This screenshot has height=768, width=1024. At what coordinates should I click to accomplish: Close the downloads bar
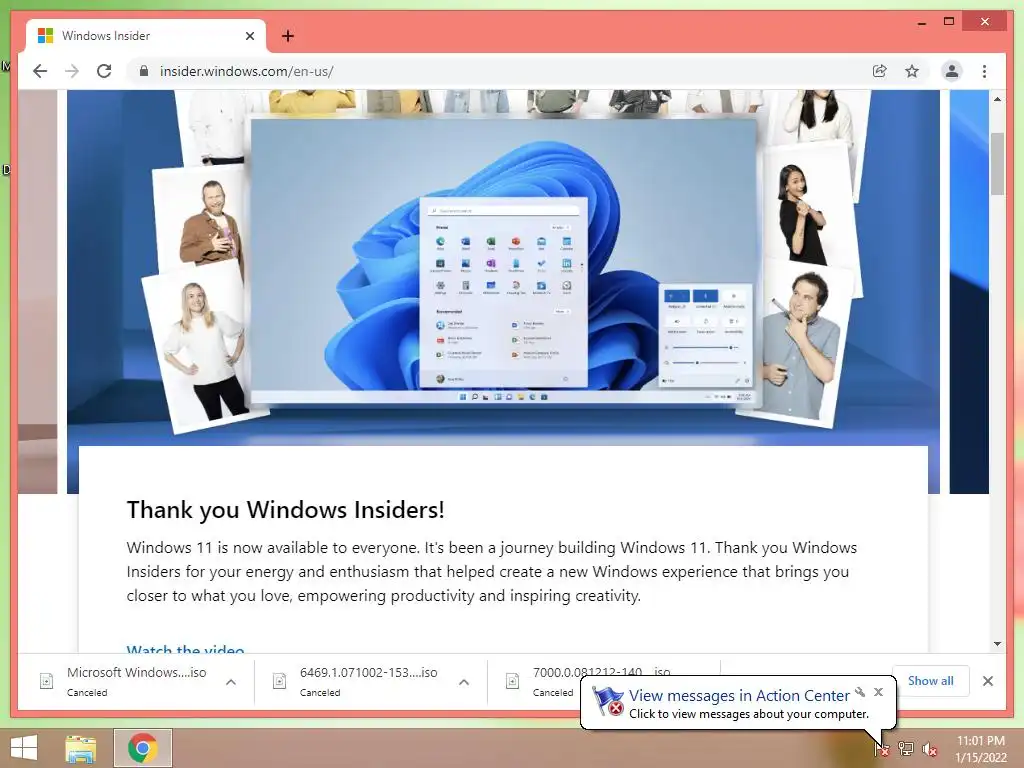[987, 681]
